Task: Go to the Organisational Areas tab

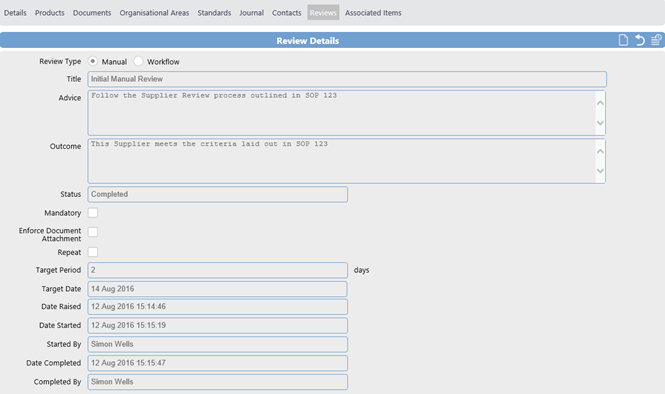Action: coord(154,13)
